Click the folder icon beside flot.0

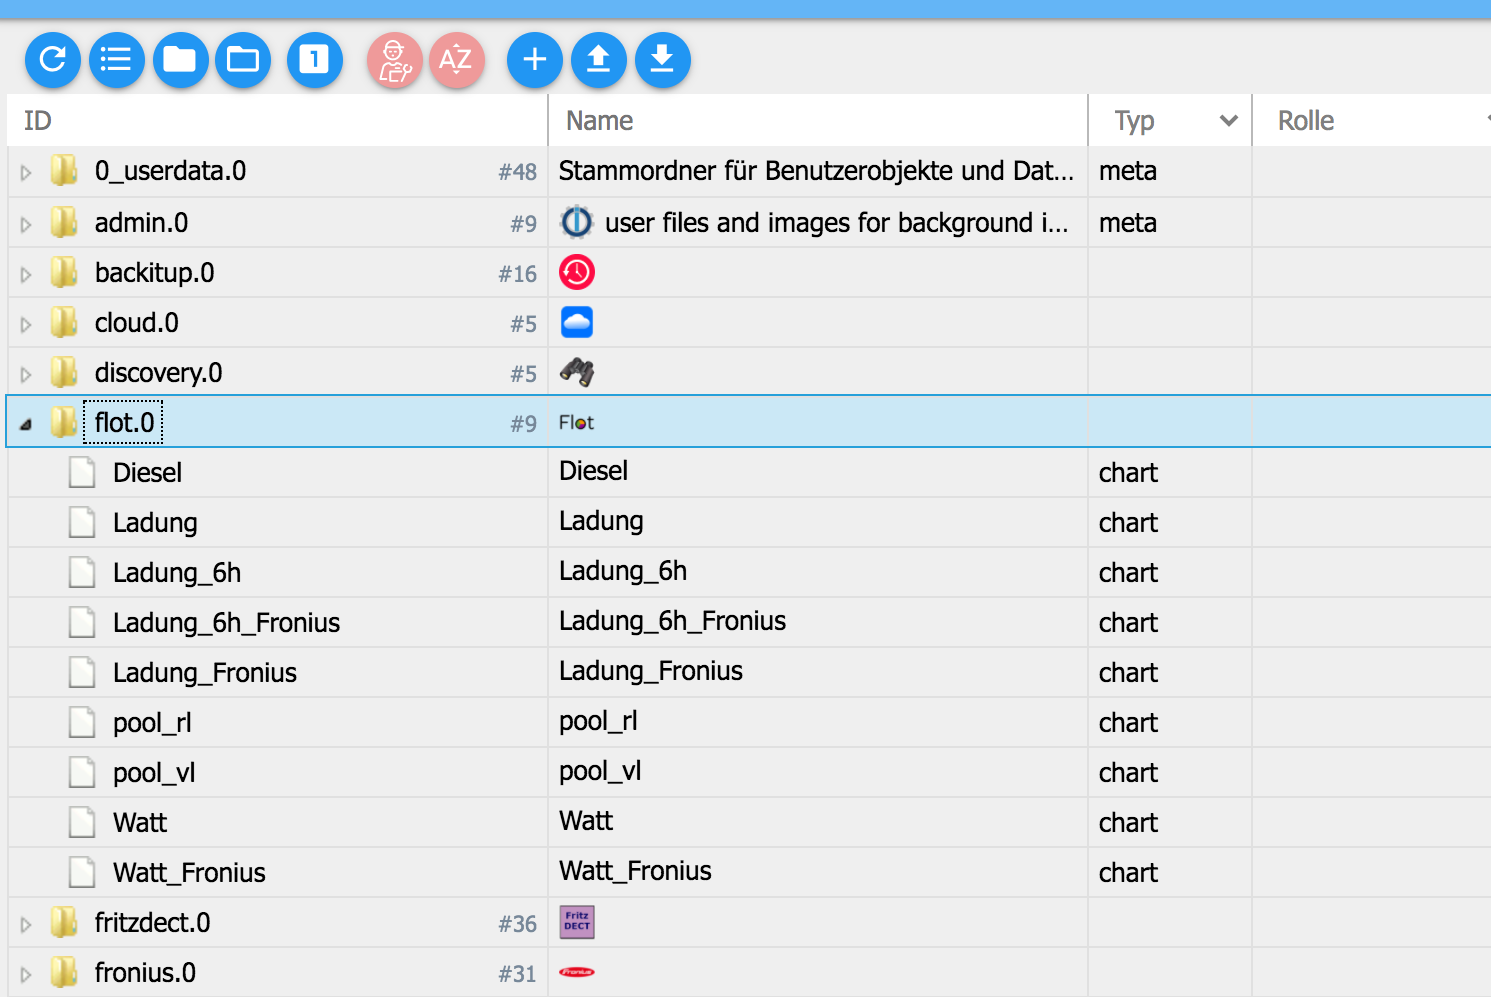[x=64, y=422]
